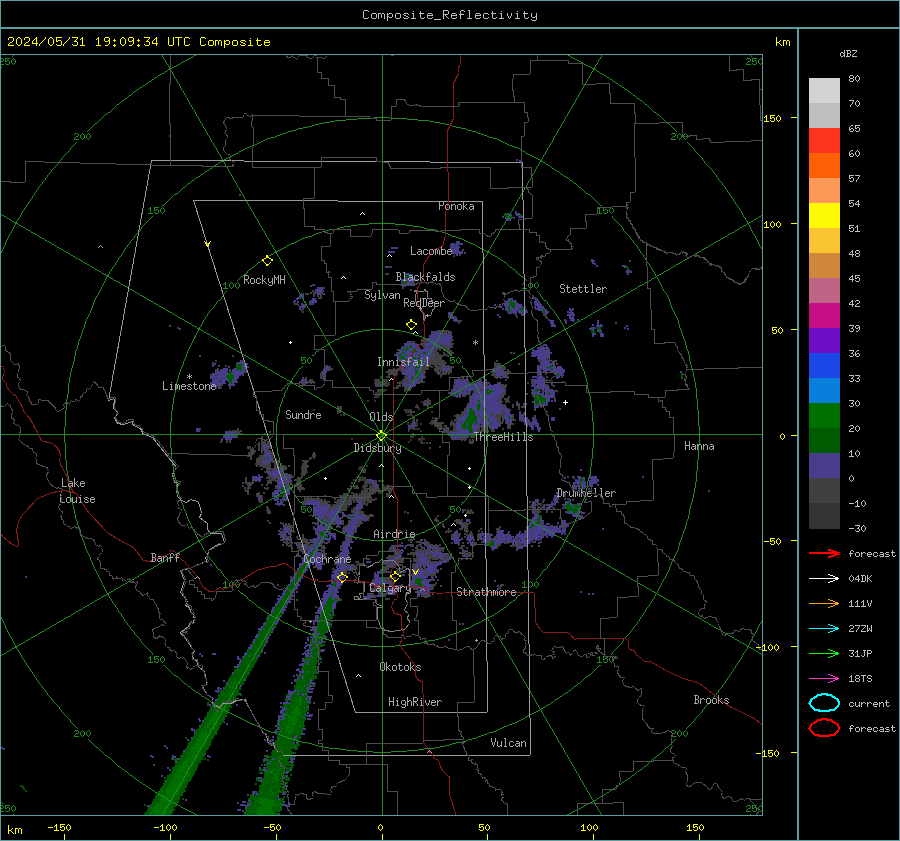Click the Limestone label
Viewport: 900px width, 841px height.
click(189, 386)
